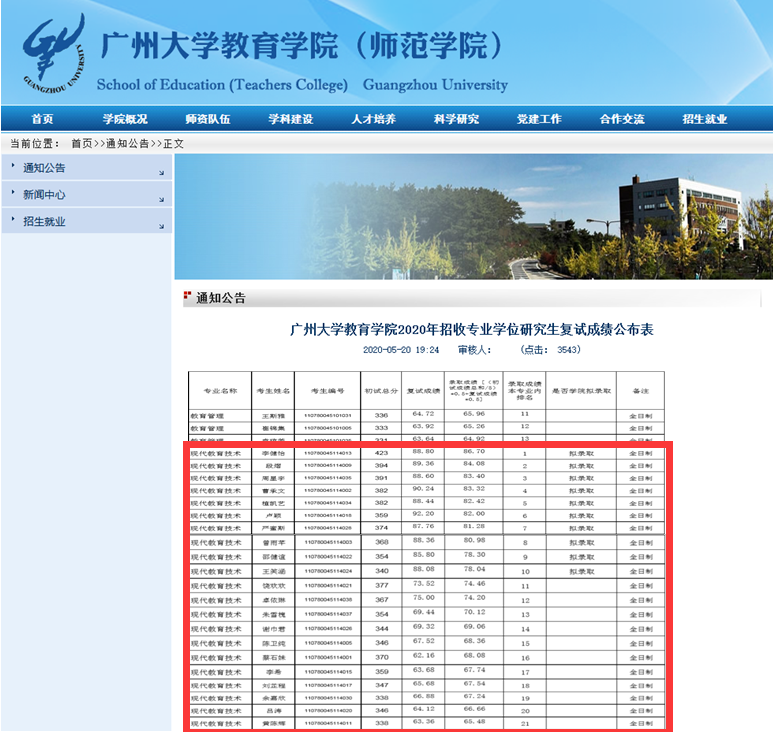Click the initial score 333
Viewport: 773px width, 732px height.
(381, 428)
